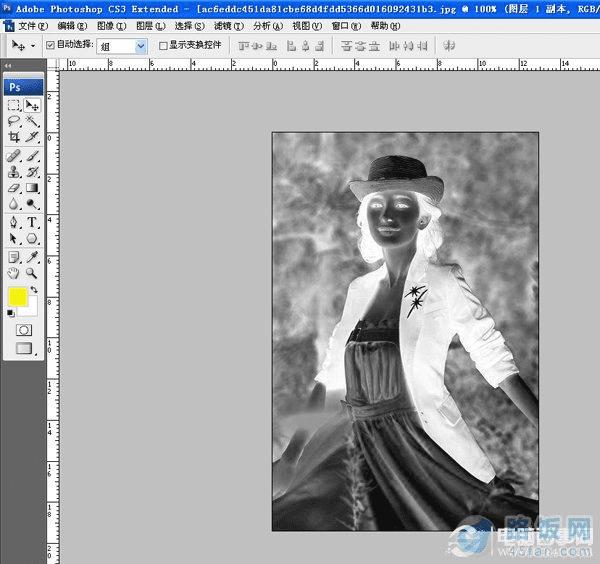Open the 组 auto-select dropdown

140,46
